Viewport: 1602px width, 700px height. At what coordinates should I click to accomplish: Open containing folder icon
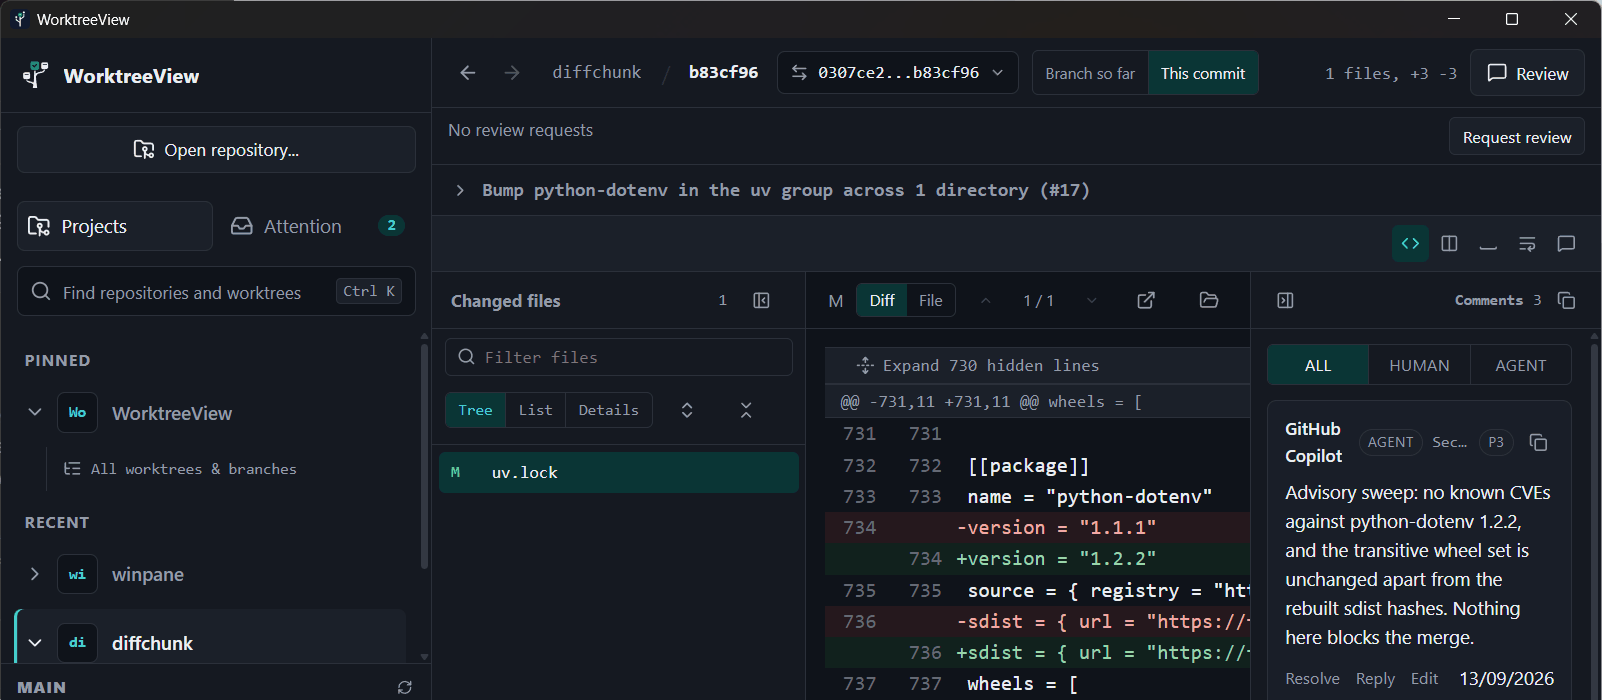[1209, 300]
